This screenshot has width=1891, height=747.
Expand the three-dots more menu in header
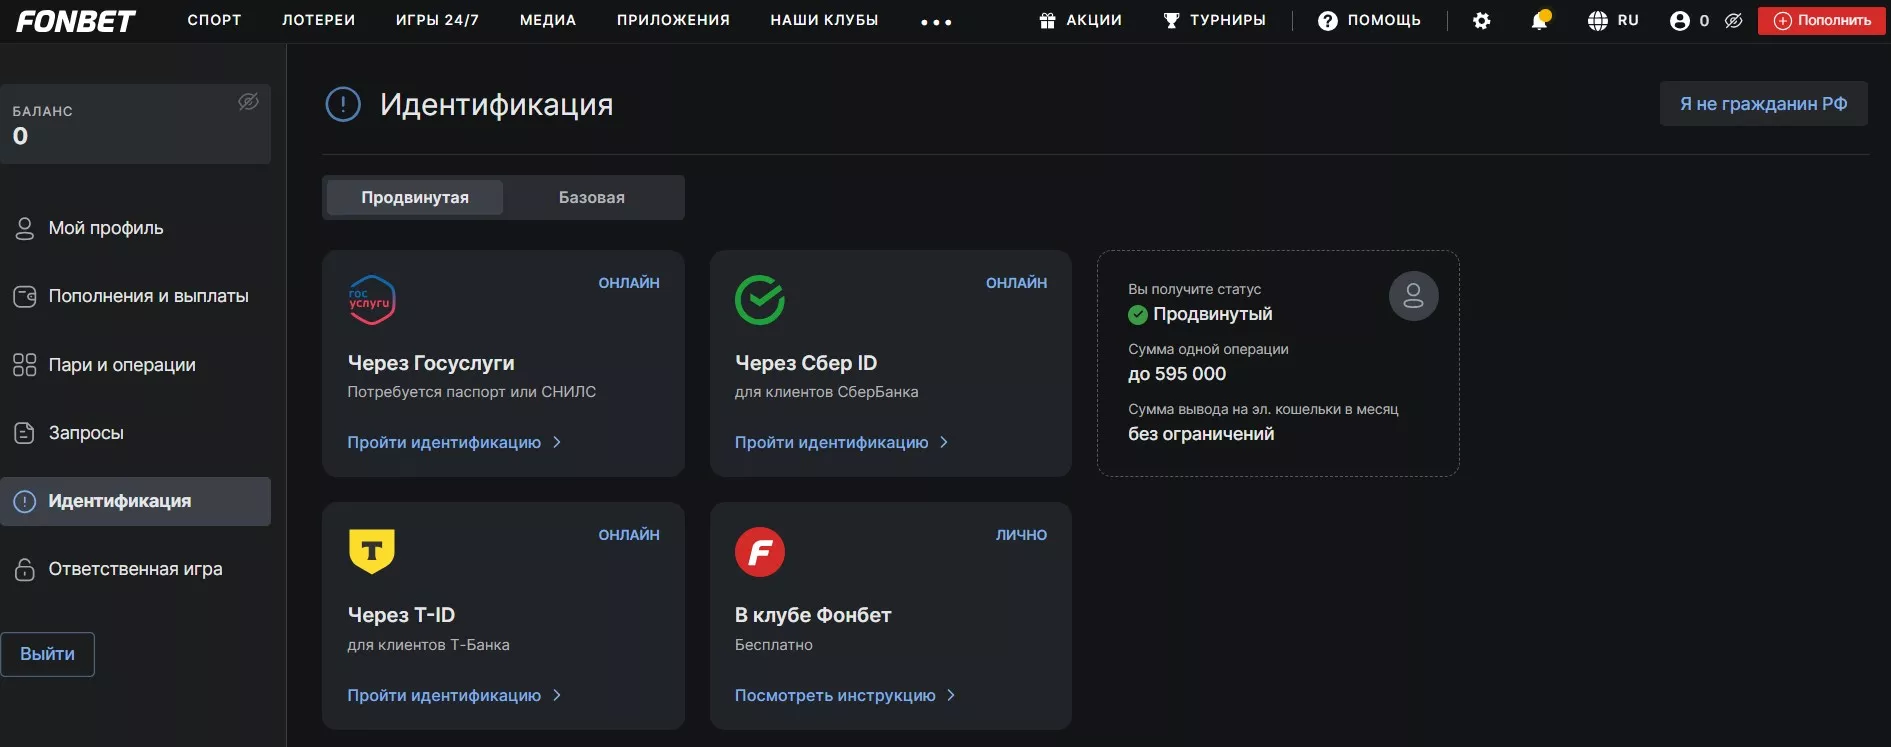pyautogui.click(x=936, y=22)
